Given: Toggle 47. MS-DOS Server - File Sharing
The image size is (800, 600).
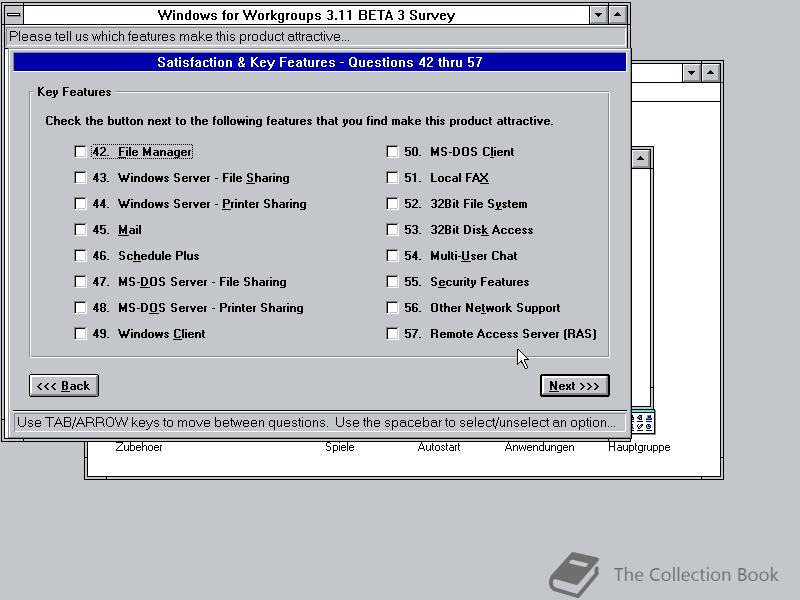Looking at the screenshot, I should 80,282.
